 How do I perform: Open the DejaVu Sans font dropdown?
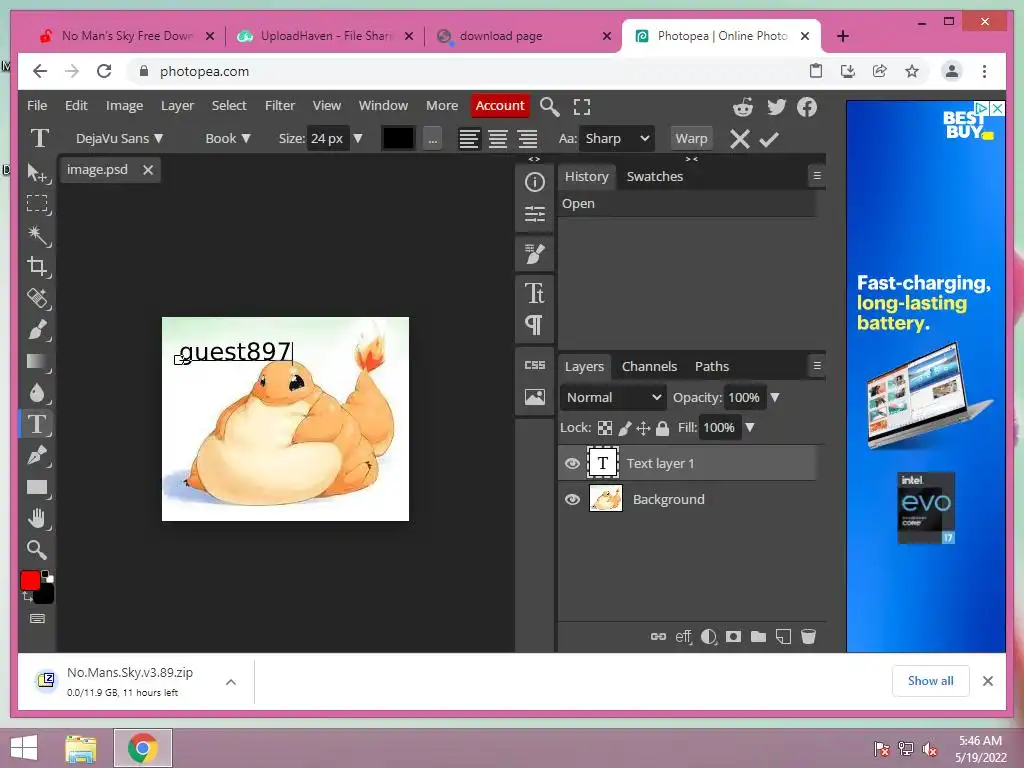pyautogui.click(x=119, y=138)
